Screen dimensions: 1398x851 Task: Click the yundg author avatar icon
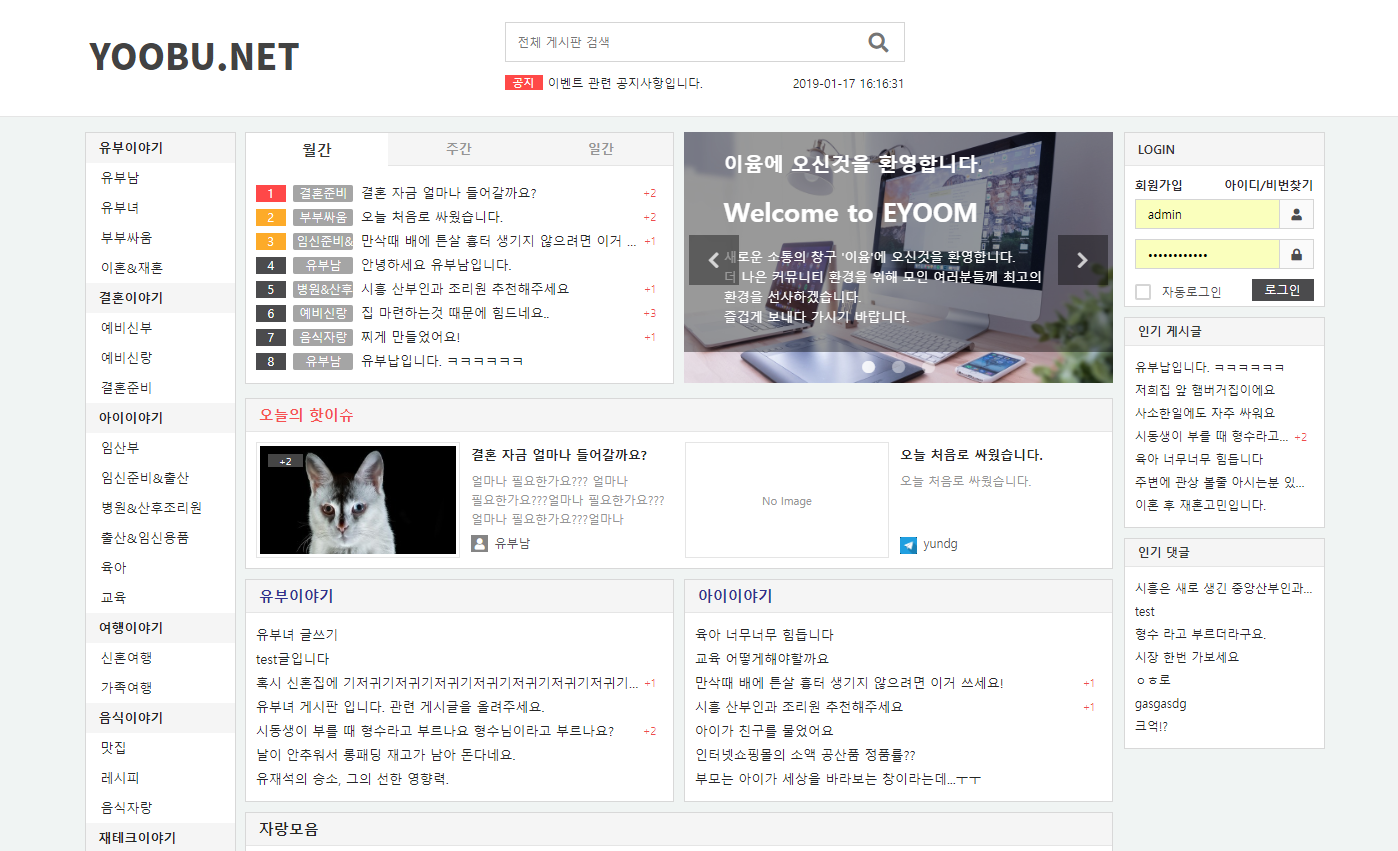(x=908, y=545)
